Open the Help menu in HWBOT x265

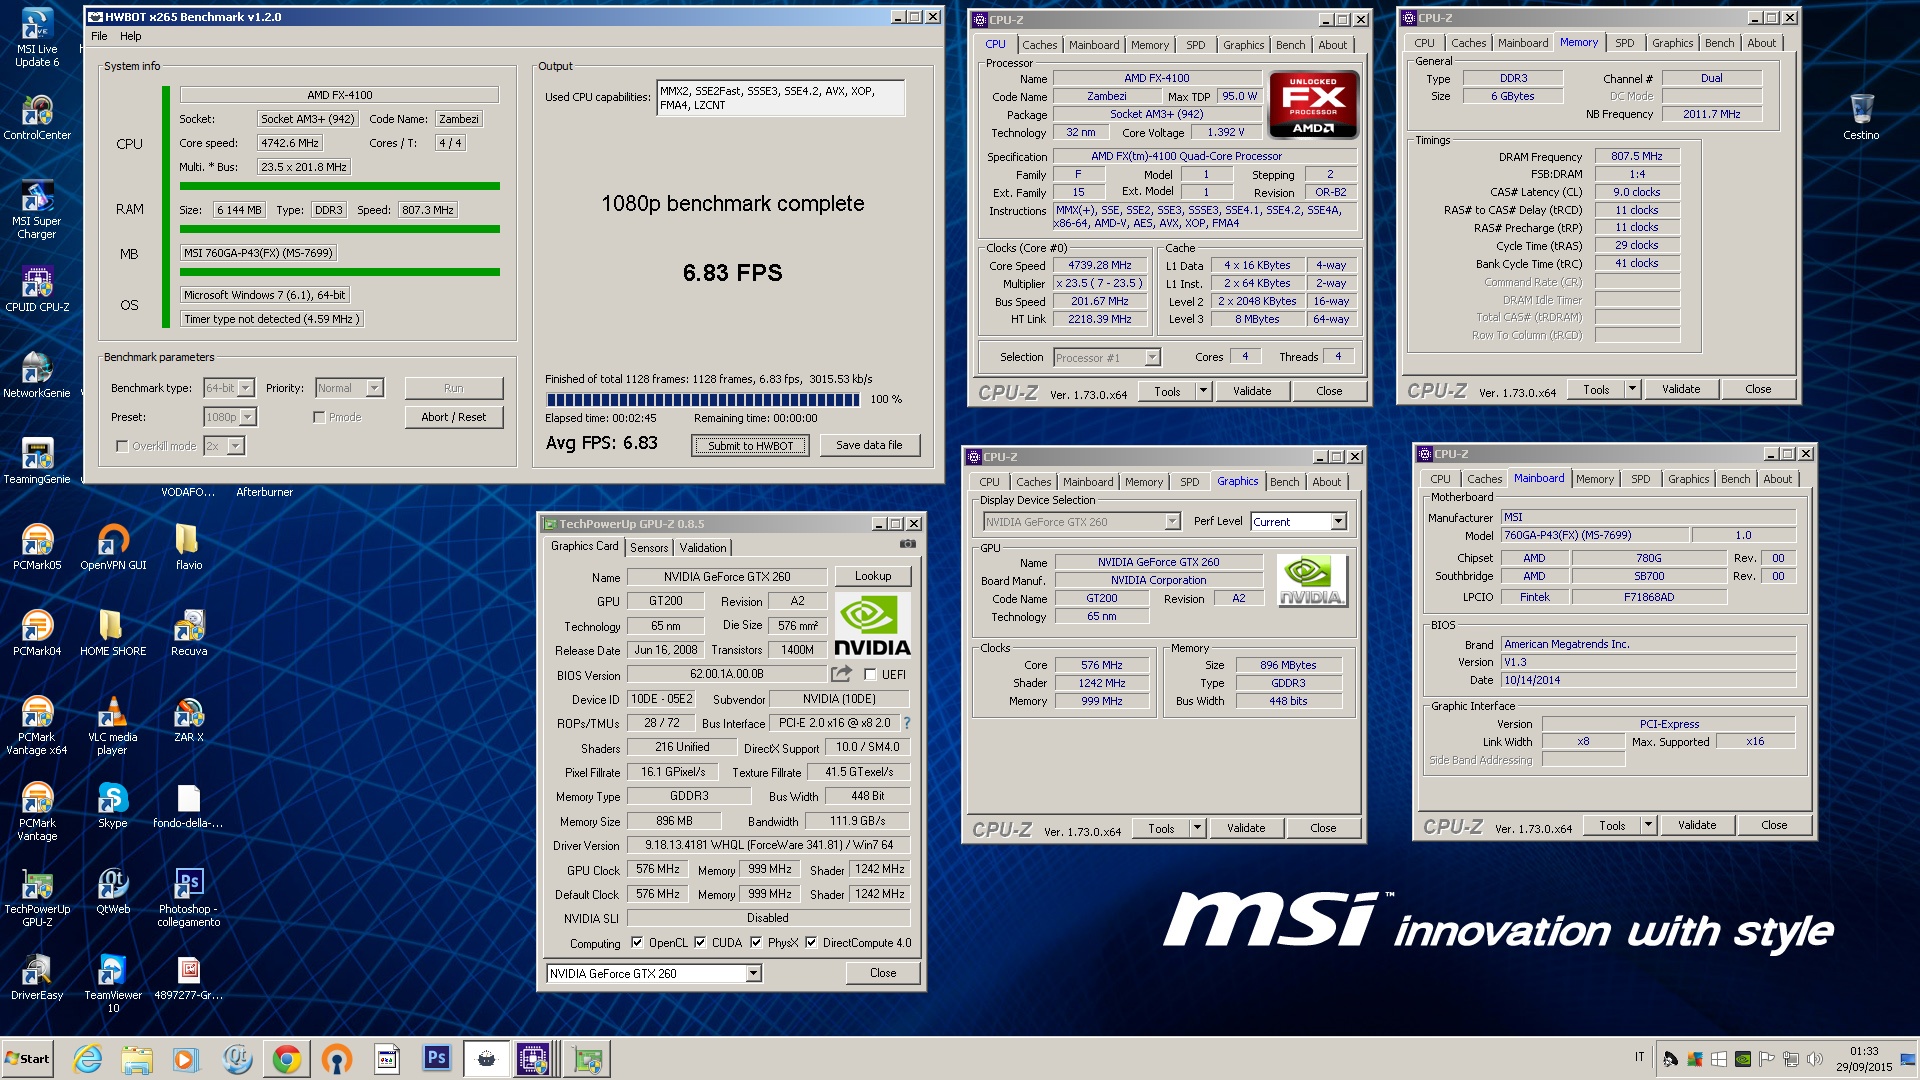(x=131, y=36)
